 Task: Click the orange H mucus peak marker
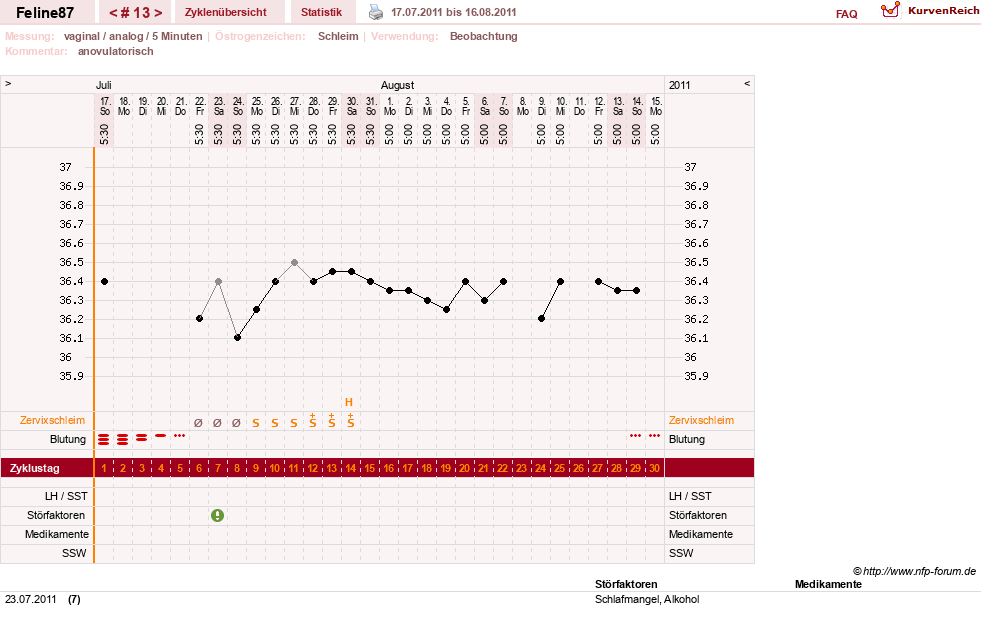click(349, 402)
